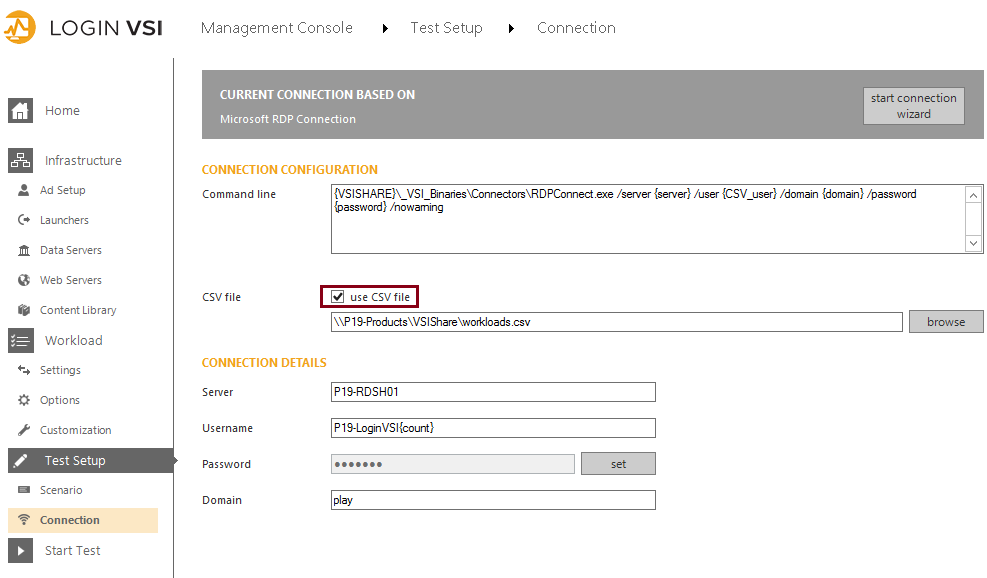Click the Home house icon
987x578 pixels.
[20, 111]
